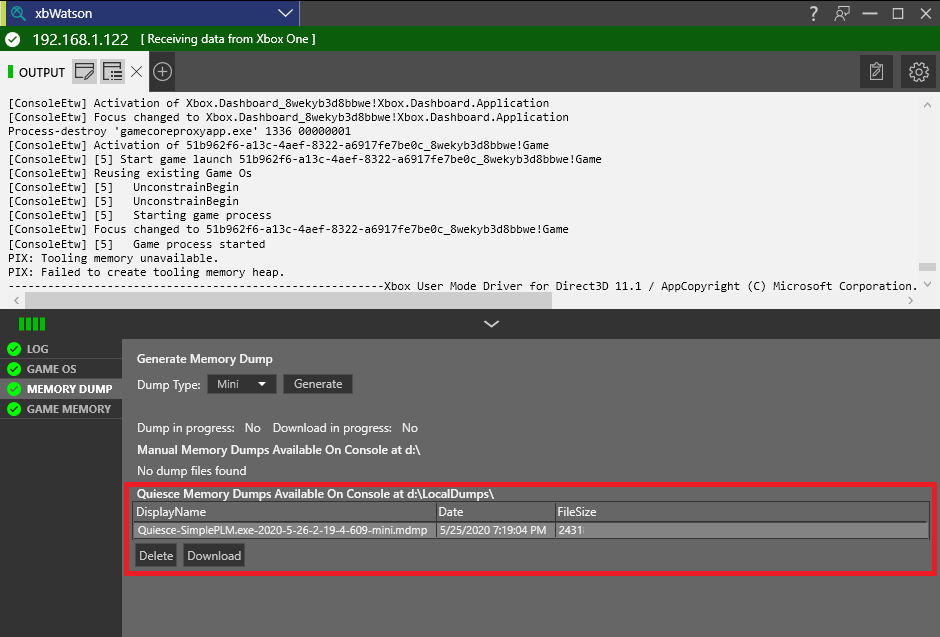Click the green signal bars indicator
This screenshot has width=940, height=637.
(32, 324)
